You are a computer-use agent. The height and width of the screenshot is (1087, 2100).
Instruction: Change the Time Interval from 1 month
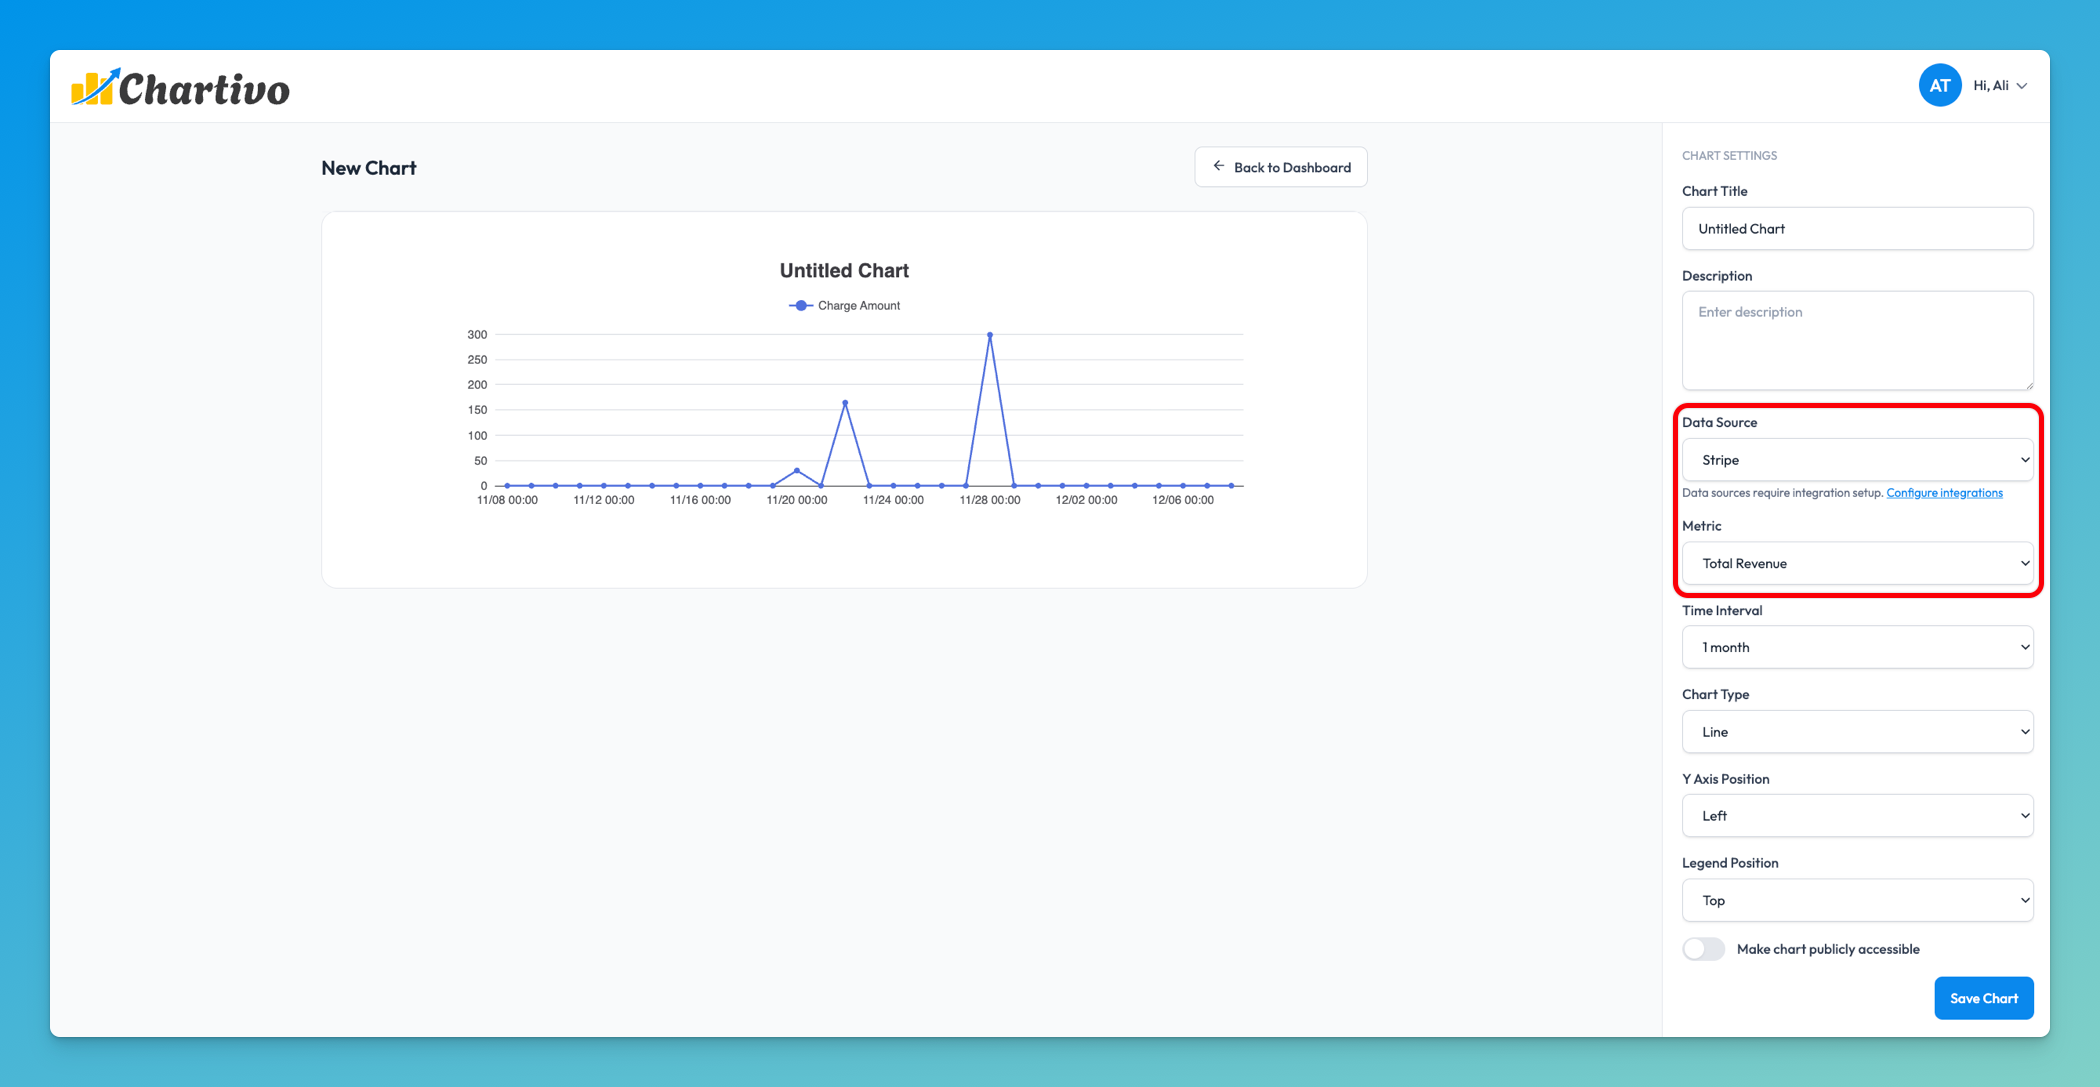click(1857, 647)
